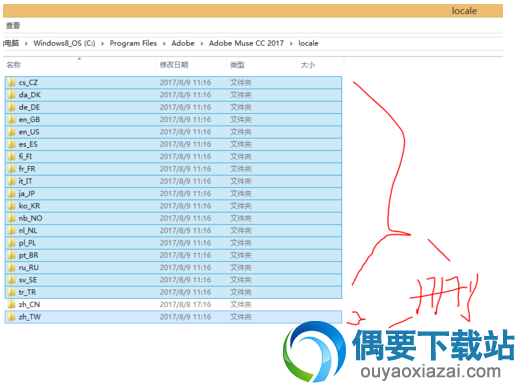Click the 大小 column header
The image size is (526, 383).
click(308, 65)
